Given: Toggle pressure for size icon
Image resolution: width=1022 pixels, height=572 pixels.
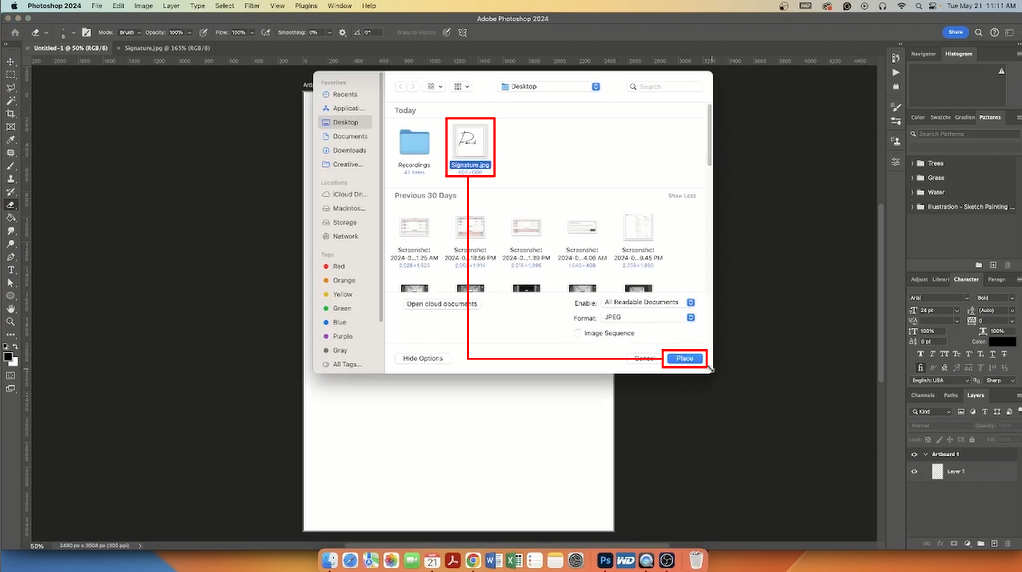Looking at the screenshot, I should click(446, 33).
